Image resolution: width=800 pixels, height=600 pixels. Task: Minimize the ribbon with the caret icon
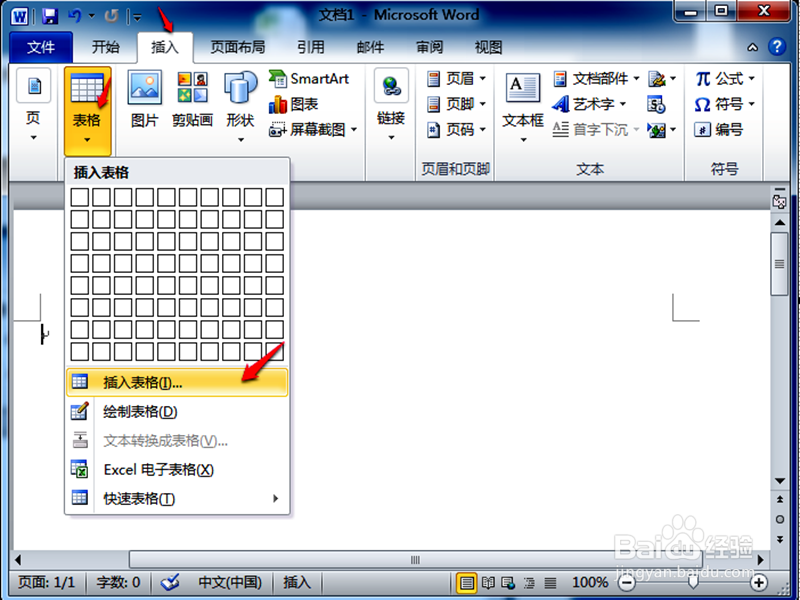click(x=753, y=47)
